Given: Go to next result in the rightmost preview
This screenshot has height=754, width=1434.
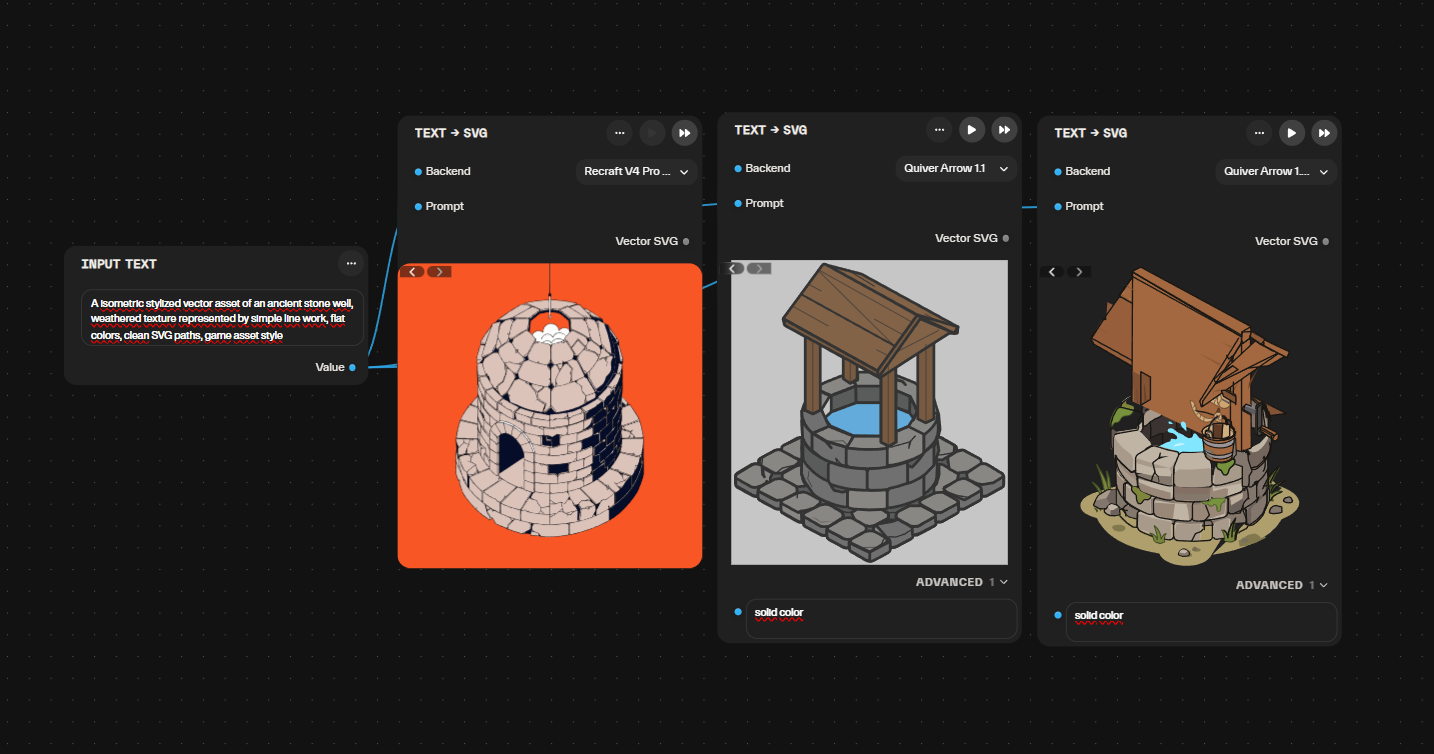Looking at the screenshot, I should [1078, 272].
